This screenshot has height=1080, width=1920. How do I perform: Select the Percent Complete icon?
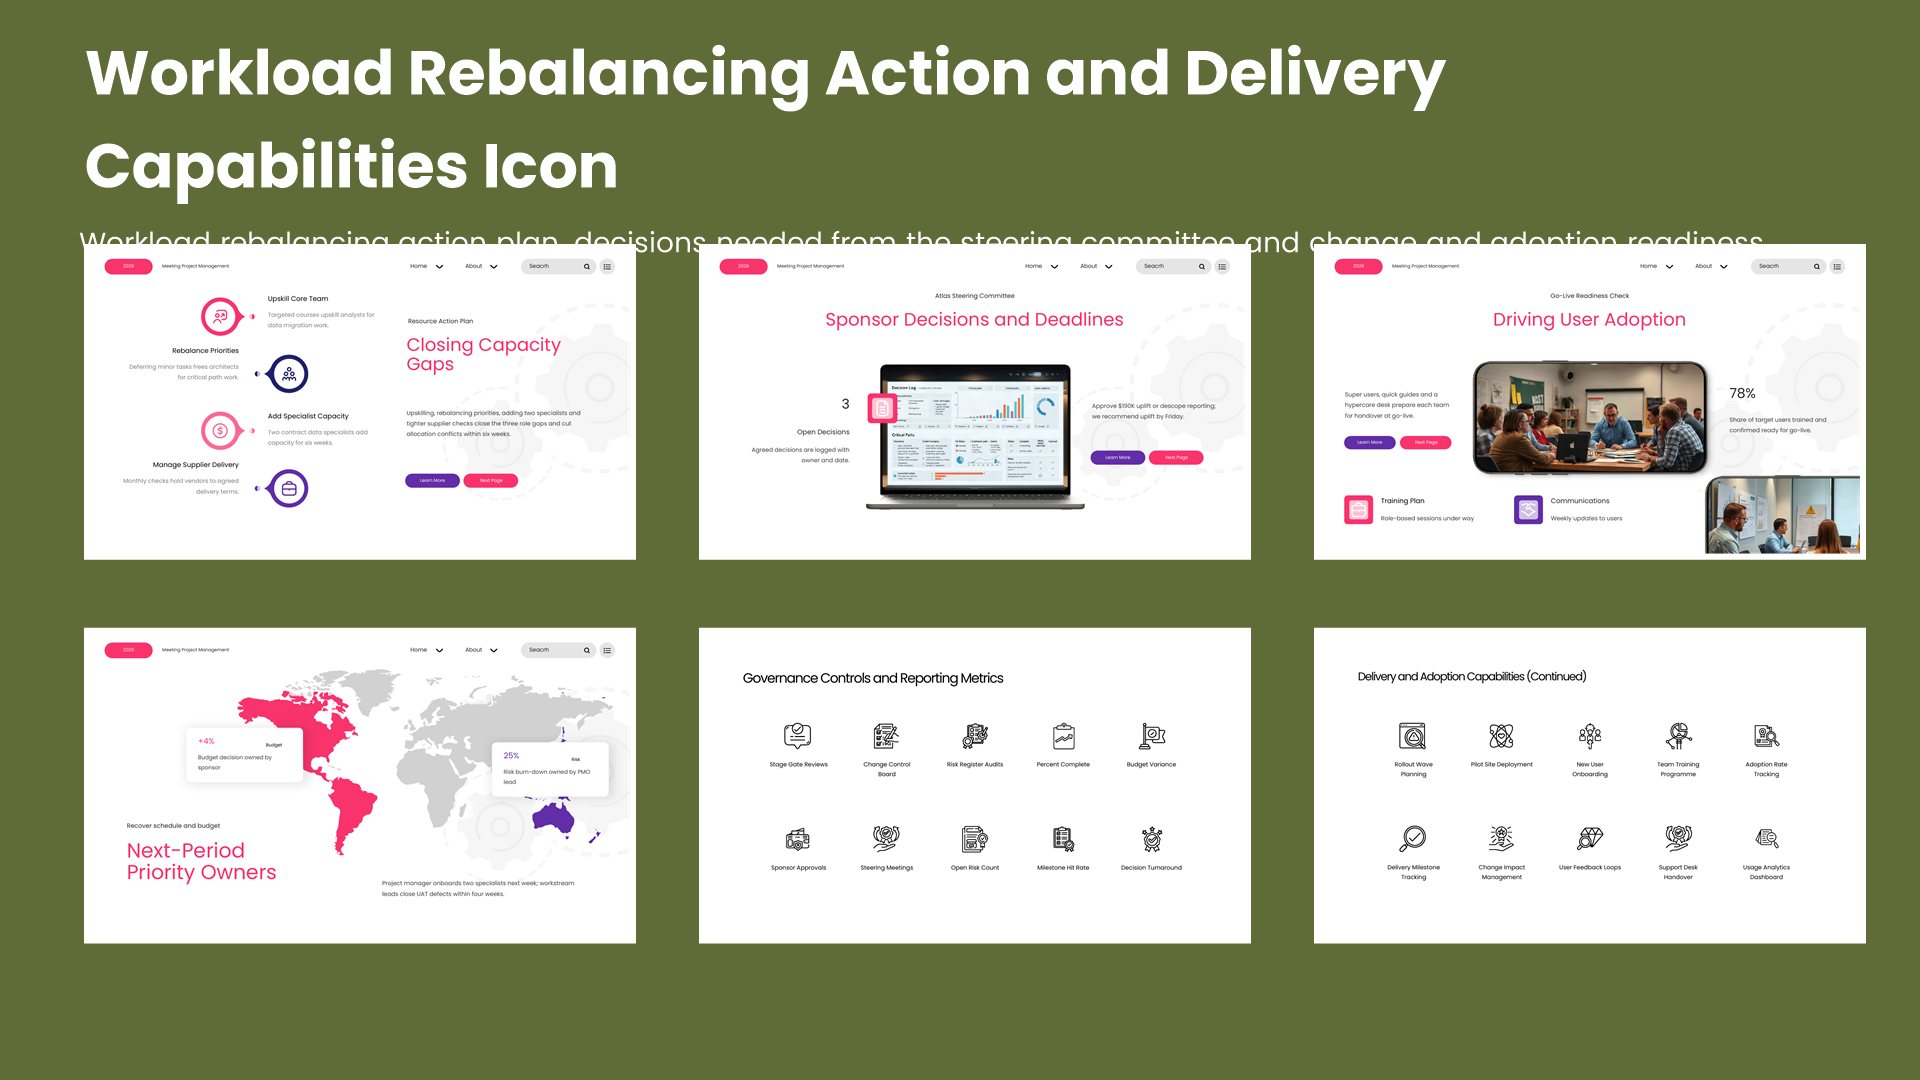[1063, 737]
